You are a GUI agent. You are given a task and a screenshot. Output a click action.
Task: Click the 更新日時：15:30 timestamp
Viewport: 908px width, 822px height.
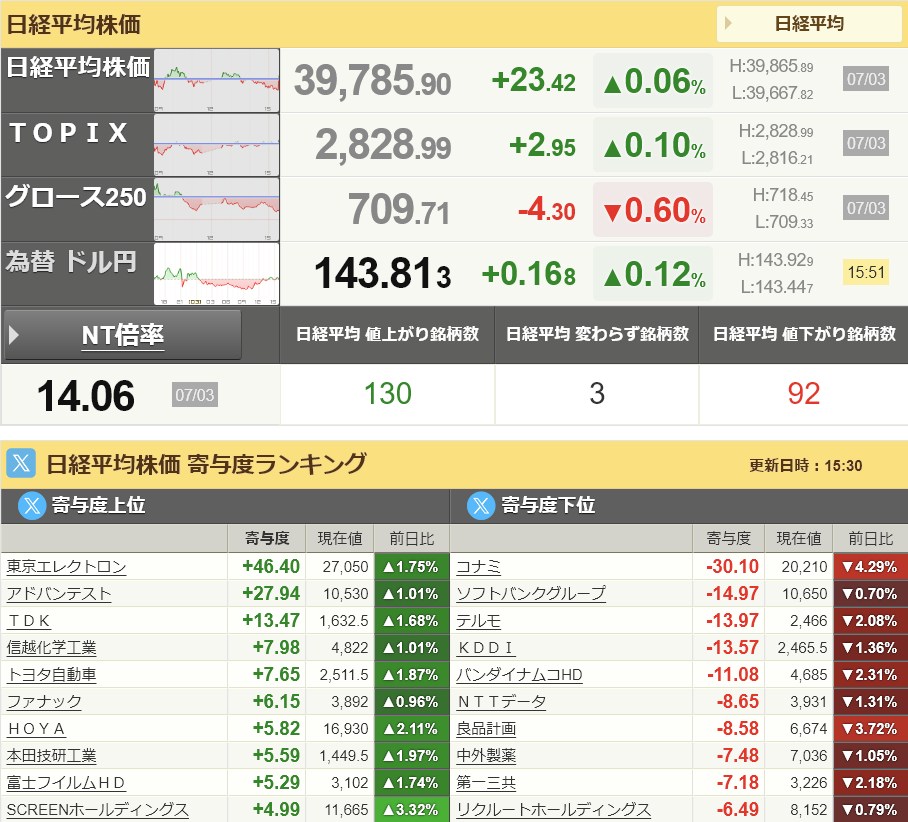pyautogui.click(x=806, y=466)
